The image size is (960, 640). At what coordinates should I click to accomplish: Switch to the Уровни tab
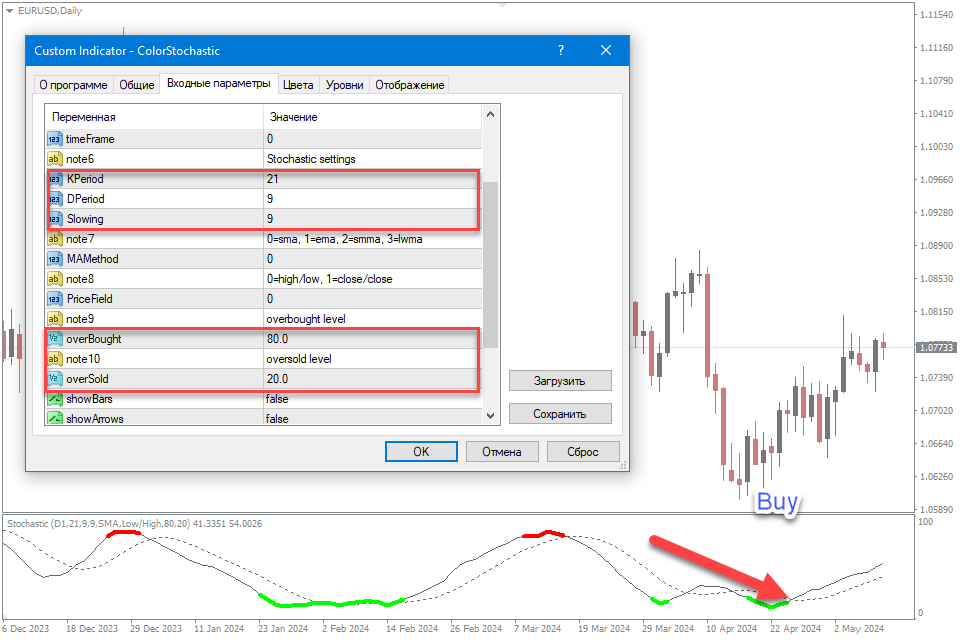pyautogui.click(x=345, y=85)
